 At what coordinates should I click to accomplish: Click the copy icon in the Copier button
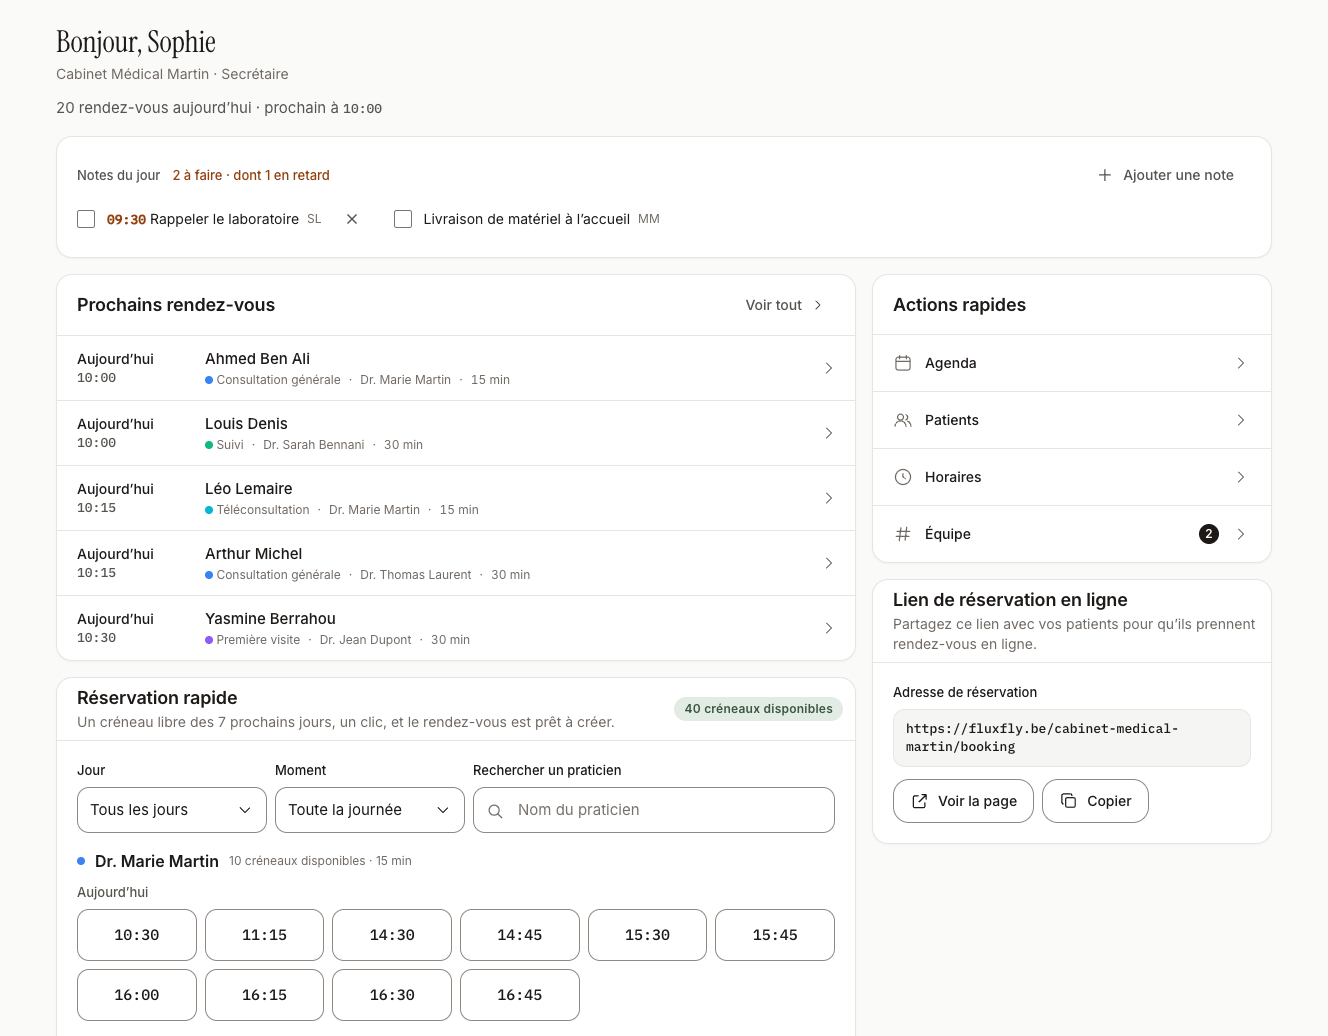[1069, 801]
